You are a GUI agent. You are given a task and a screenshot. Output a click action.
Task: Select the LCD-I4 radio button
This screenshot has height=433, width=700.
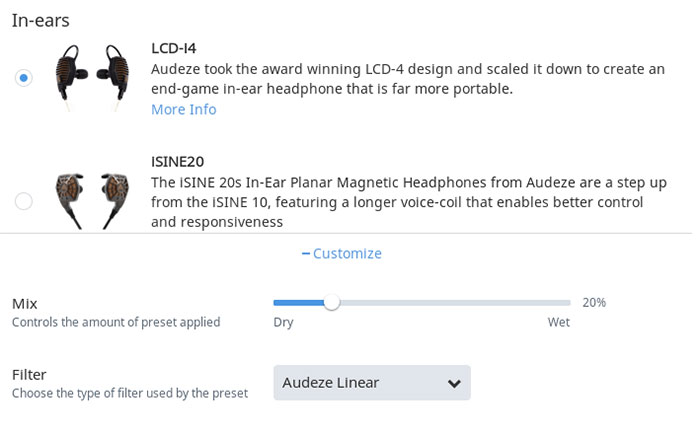[24, 78]
